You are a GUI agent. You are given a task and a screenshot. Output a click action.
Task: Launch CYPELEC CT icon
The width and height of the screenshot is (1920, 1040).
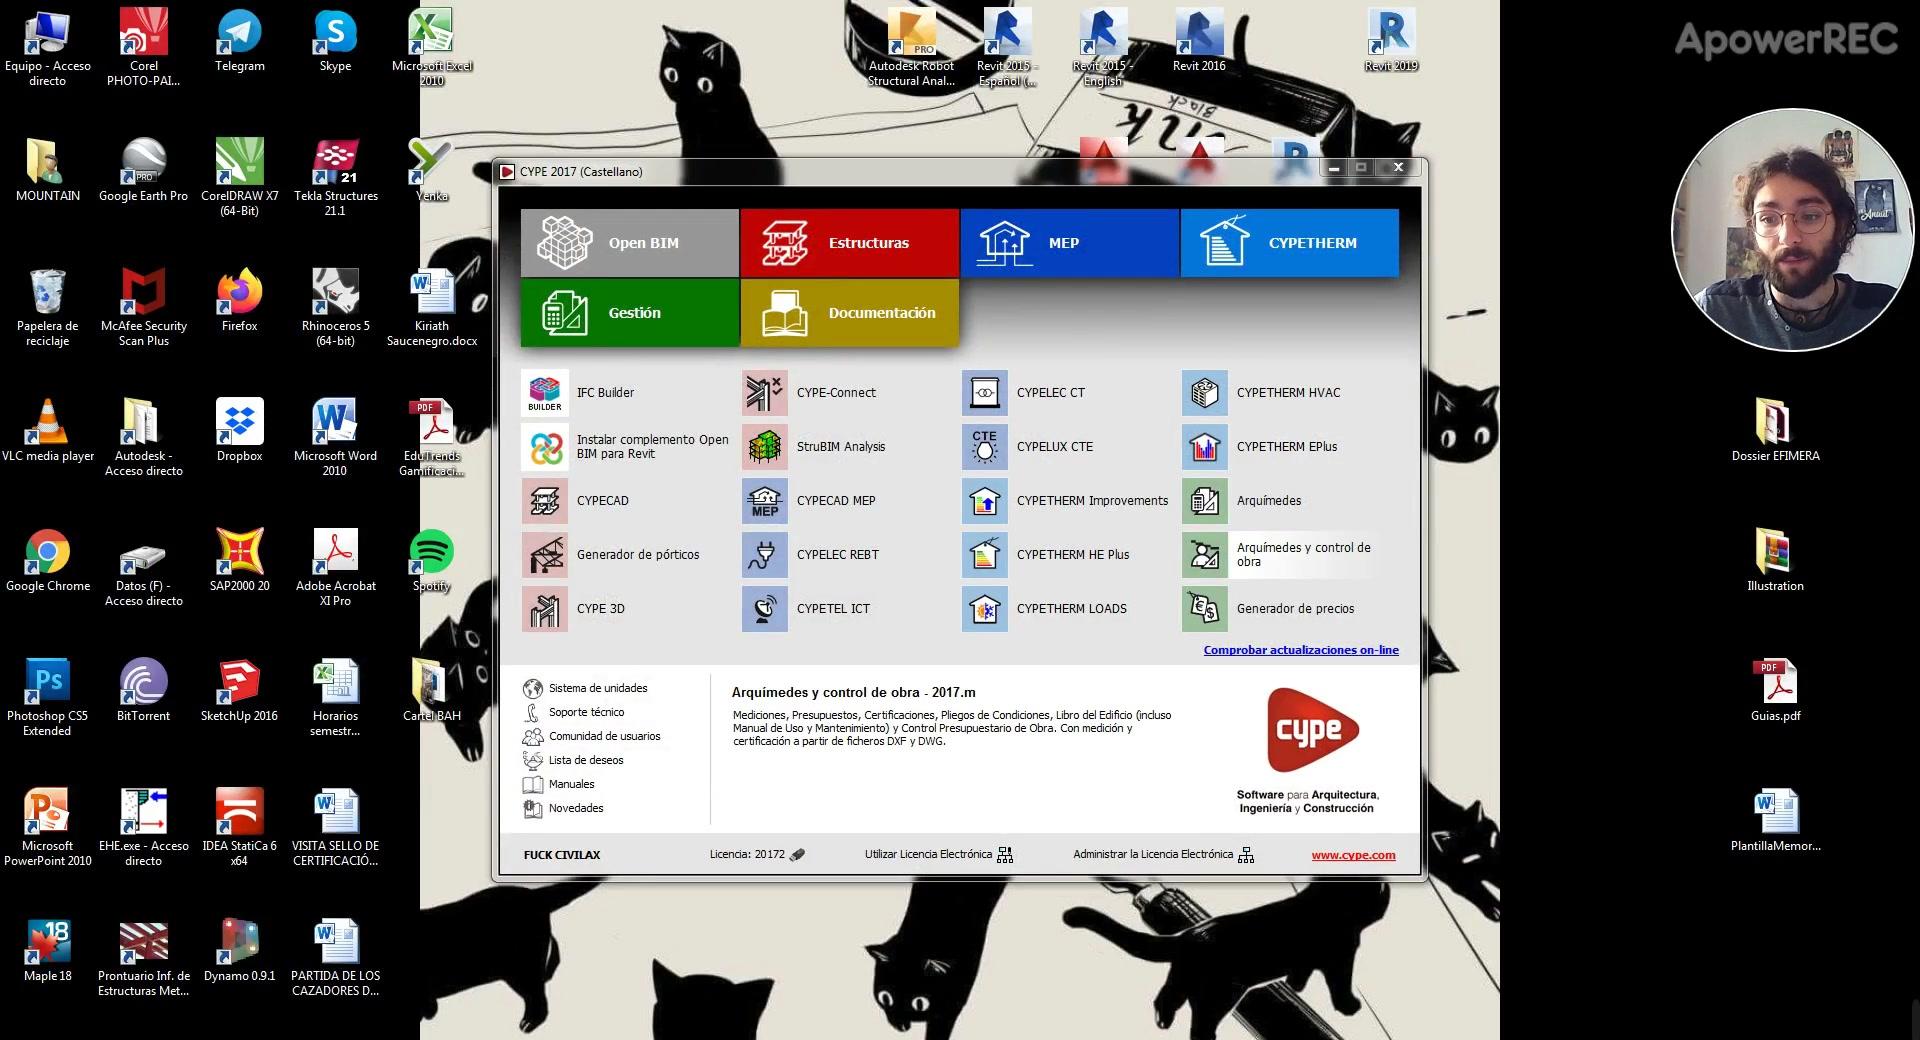pyautogui.click(x=985, y=393)
